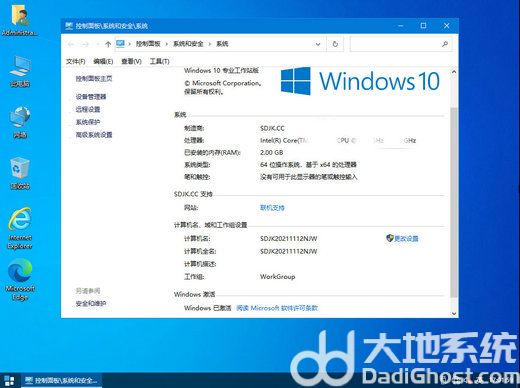Select the System and Security breadcrumb
The height and width of the screenshot is (388, 520).
click(x=188, y=44)
